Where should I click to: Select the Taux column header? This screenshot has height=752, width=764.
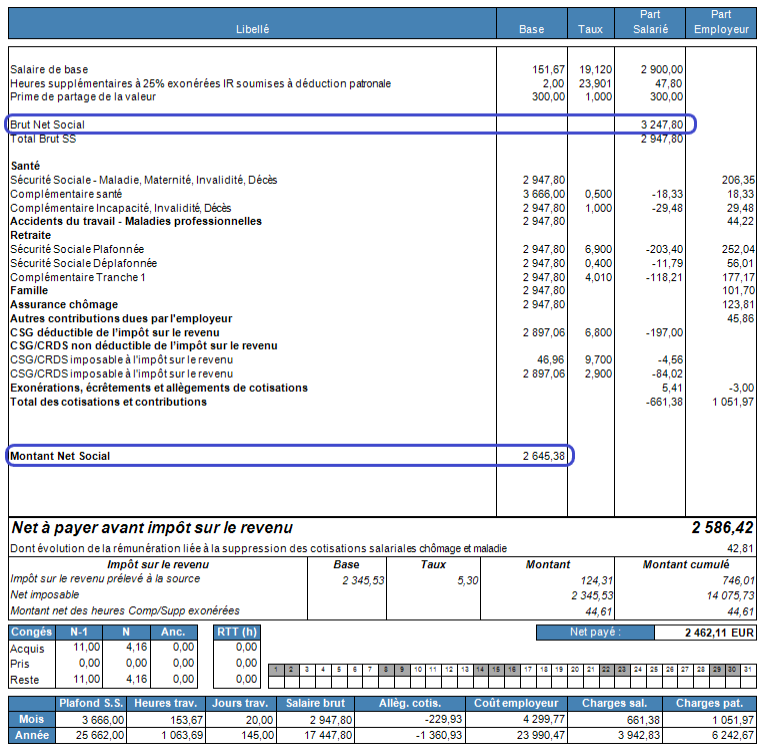click(590, 29)
